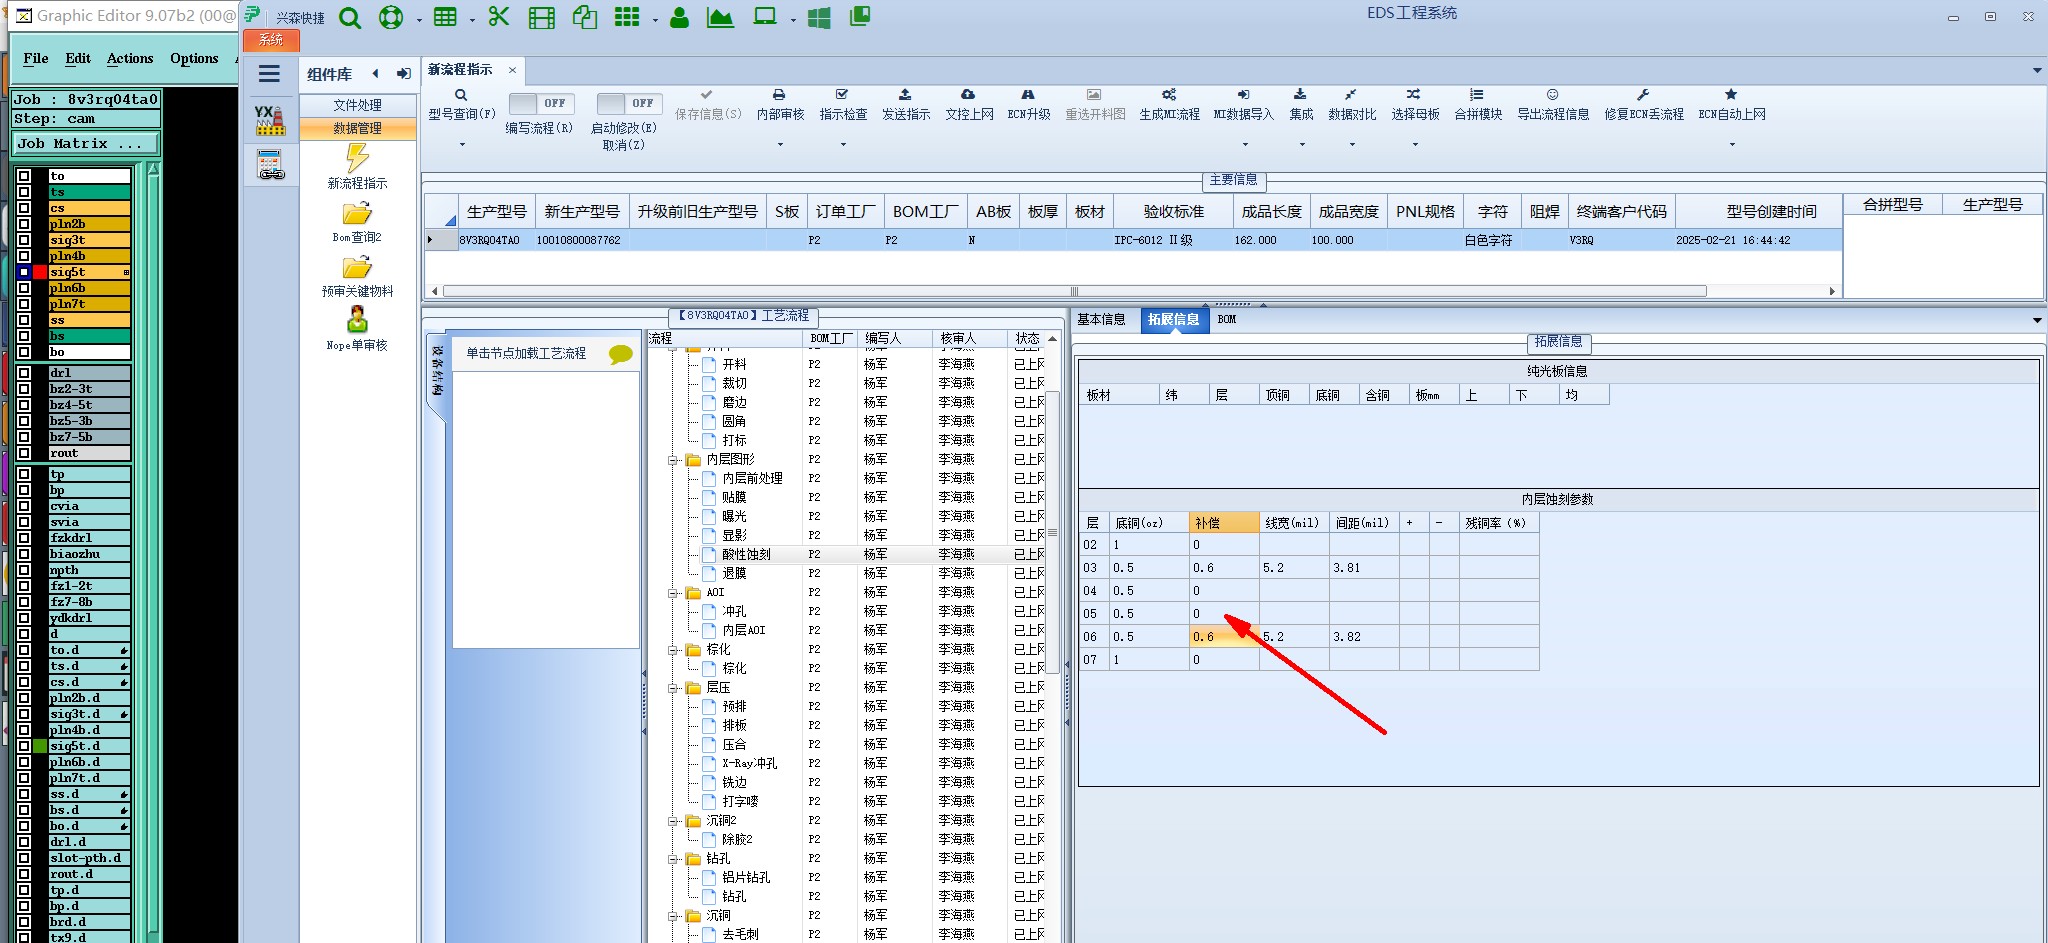Switch to BOM tab
Image resolution: width=2048 pixels, height=943 pixels.
click(1227, 319)
